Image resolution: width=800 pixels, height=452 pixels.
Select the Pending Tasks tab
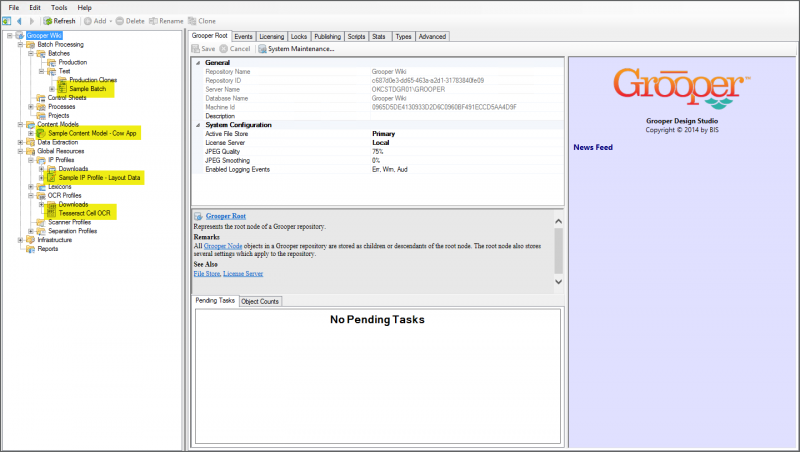click(215, 300)
